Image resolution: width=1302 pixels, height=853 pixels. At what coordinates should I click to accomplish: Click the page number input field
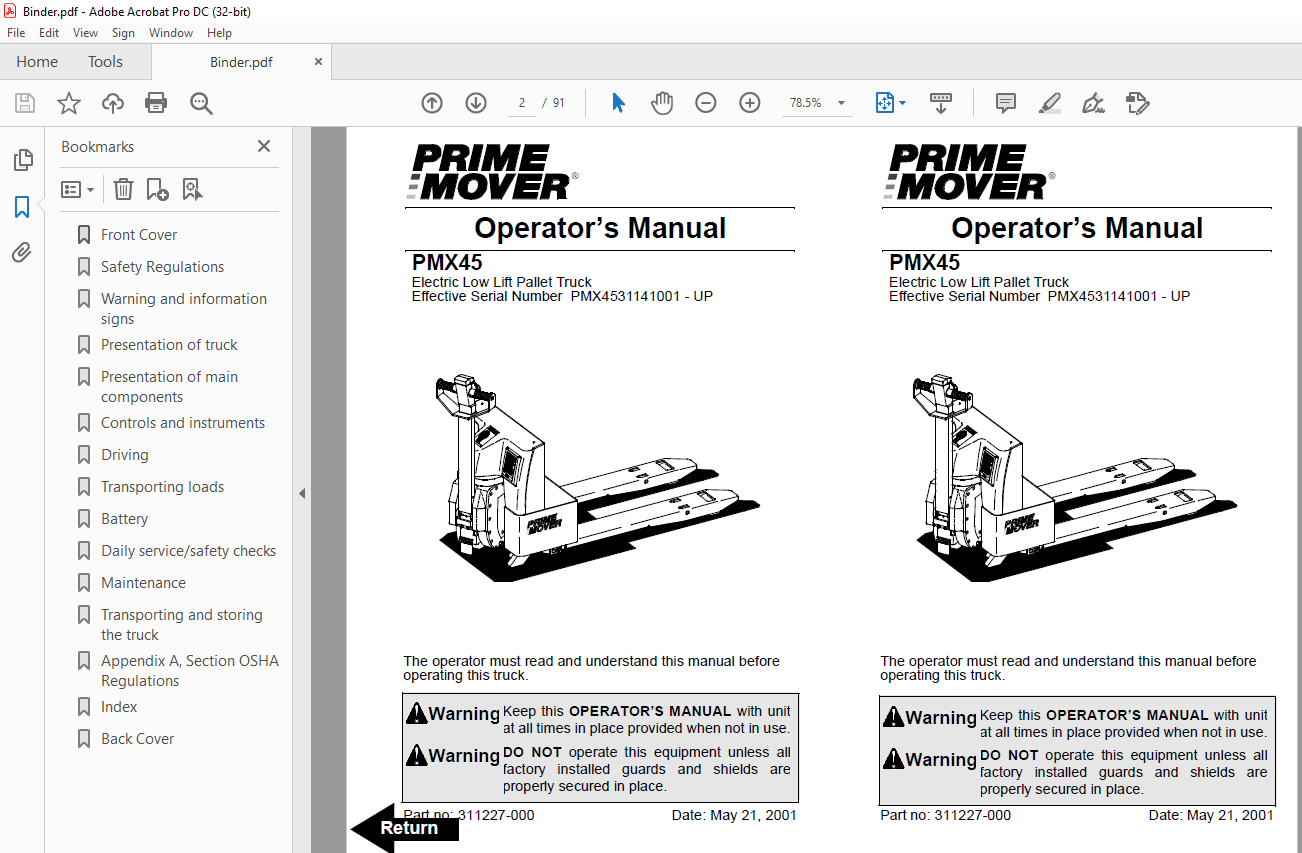tap(522, 103)
